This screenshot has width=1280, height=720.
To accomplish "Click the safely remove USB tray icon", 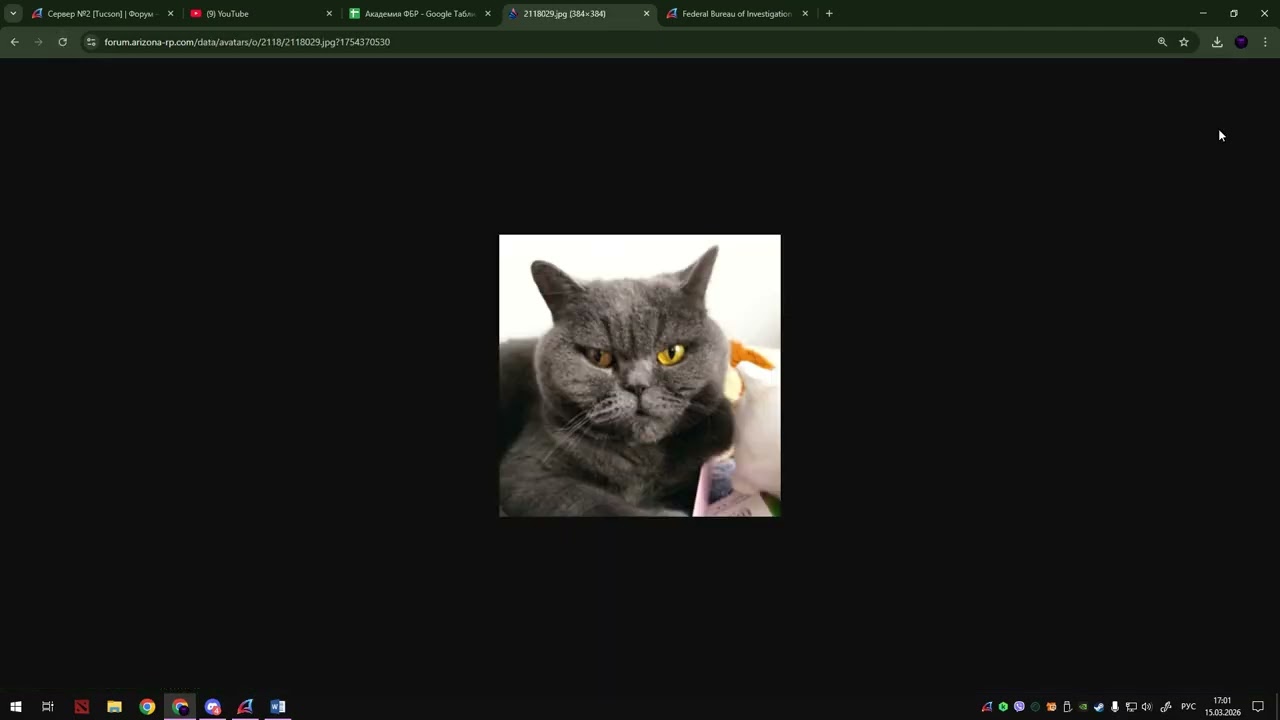I will pyautogui.click(x=1067, y=707).
